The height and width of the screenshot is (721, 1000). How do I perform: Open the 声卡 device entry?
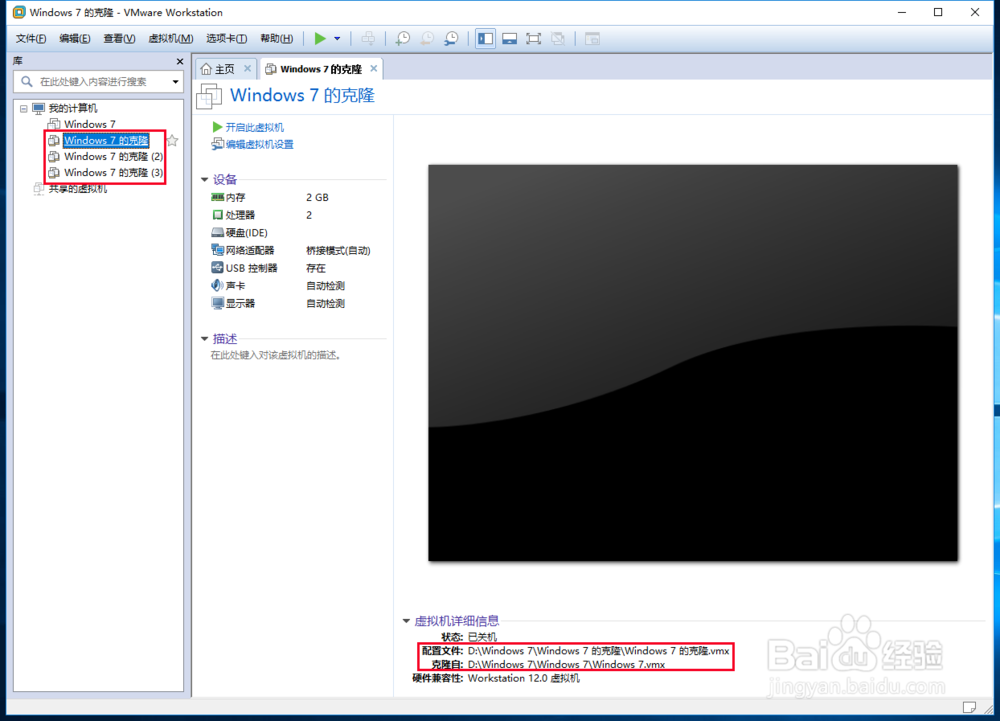point(235,286)
